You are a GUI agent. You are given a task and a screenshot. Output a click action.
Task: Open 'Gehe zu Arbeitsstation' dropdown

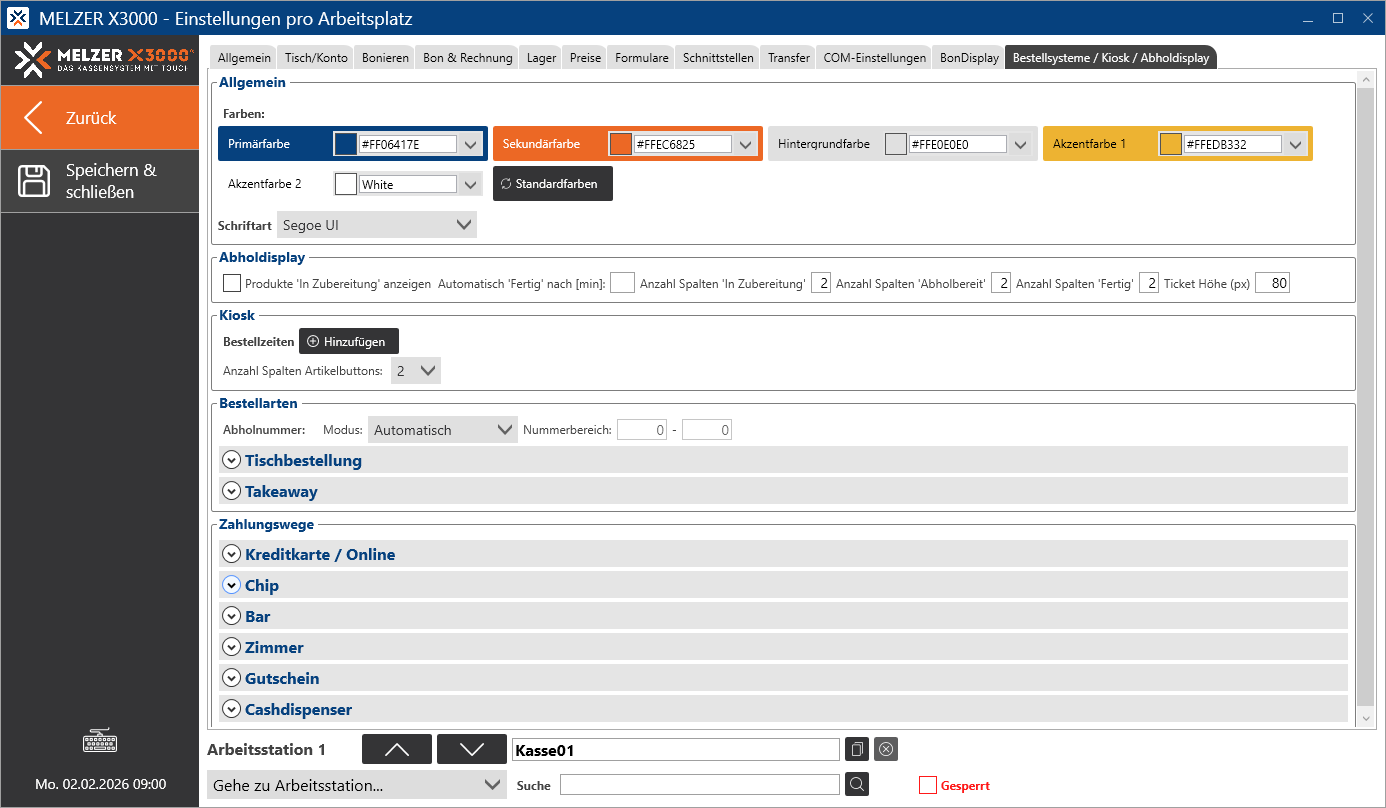tap(356, 785)
